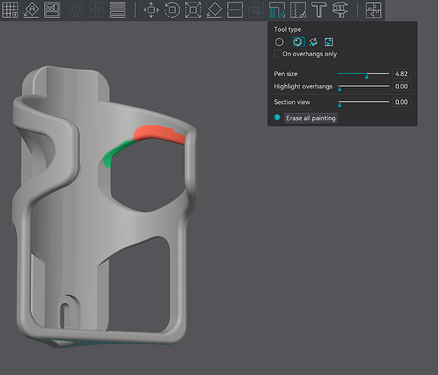The width and height of the screenshot is (438, 375).
Task: Select the Move tool
Action: pos(151,10)
